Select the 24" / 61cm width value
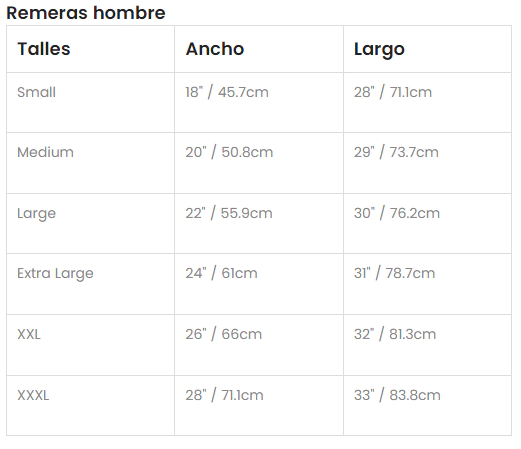This screenshot has height=449, width=521. [221, 273]
